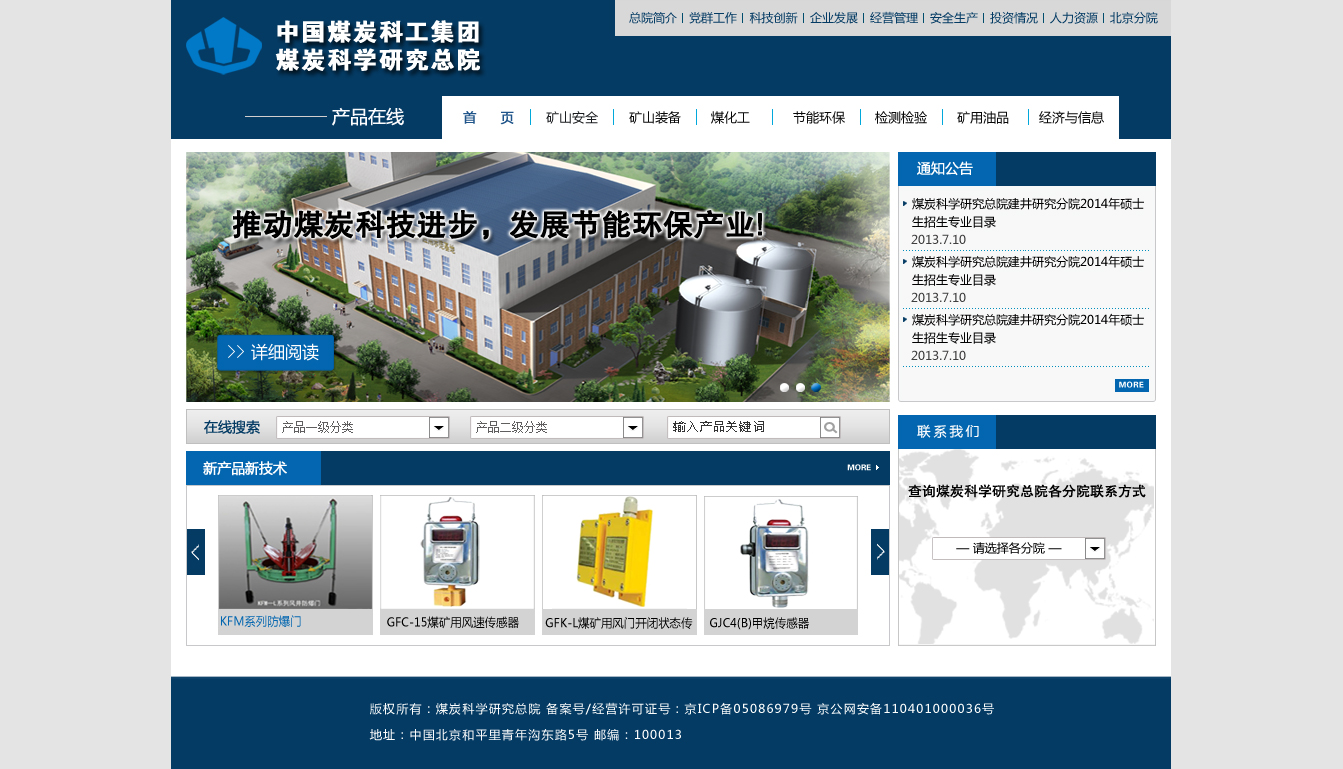Click 经营管理 top link
This screenshot has width=1343, height=769.
click(894, 18)
